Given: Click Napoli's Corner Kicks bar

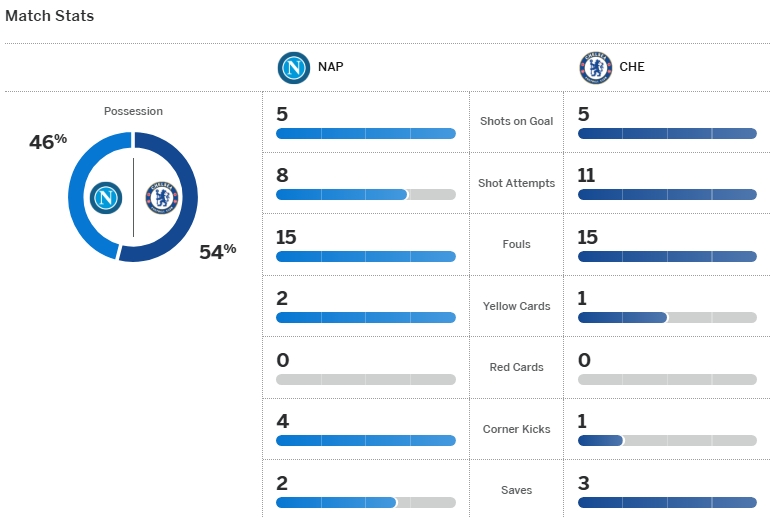Looking at the screenshot, I should (365, 441).
